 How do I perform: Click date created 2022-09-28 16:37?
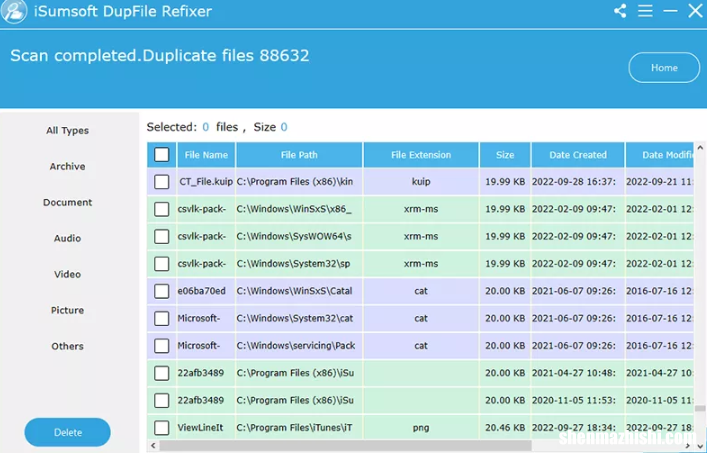574,182
